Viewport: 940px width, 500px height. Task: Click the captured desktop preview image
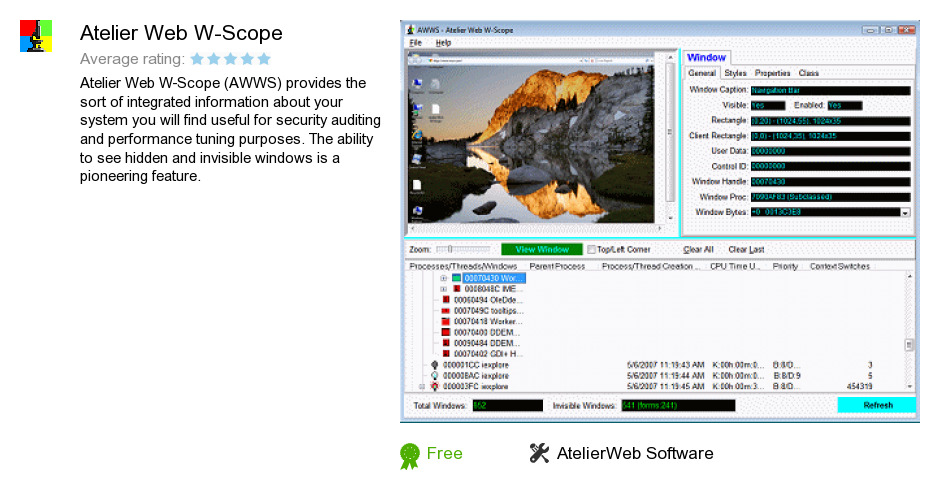531,137
